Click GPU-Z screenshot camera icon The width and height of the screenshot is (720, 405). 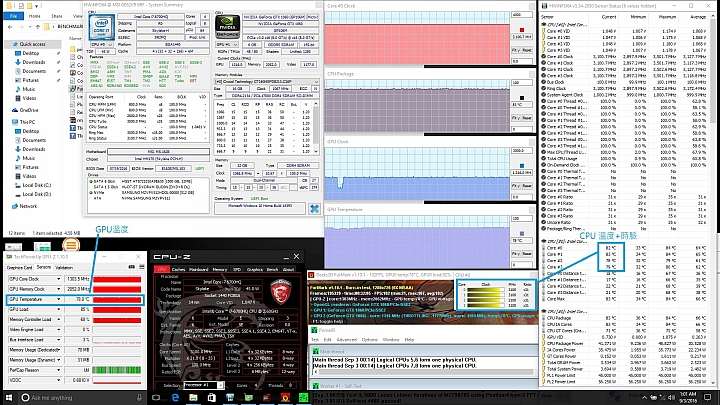pos(131,267)
